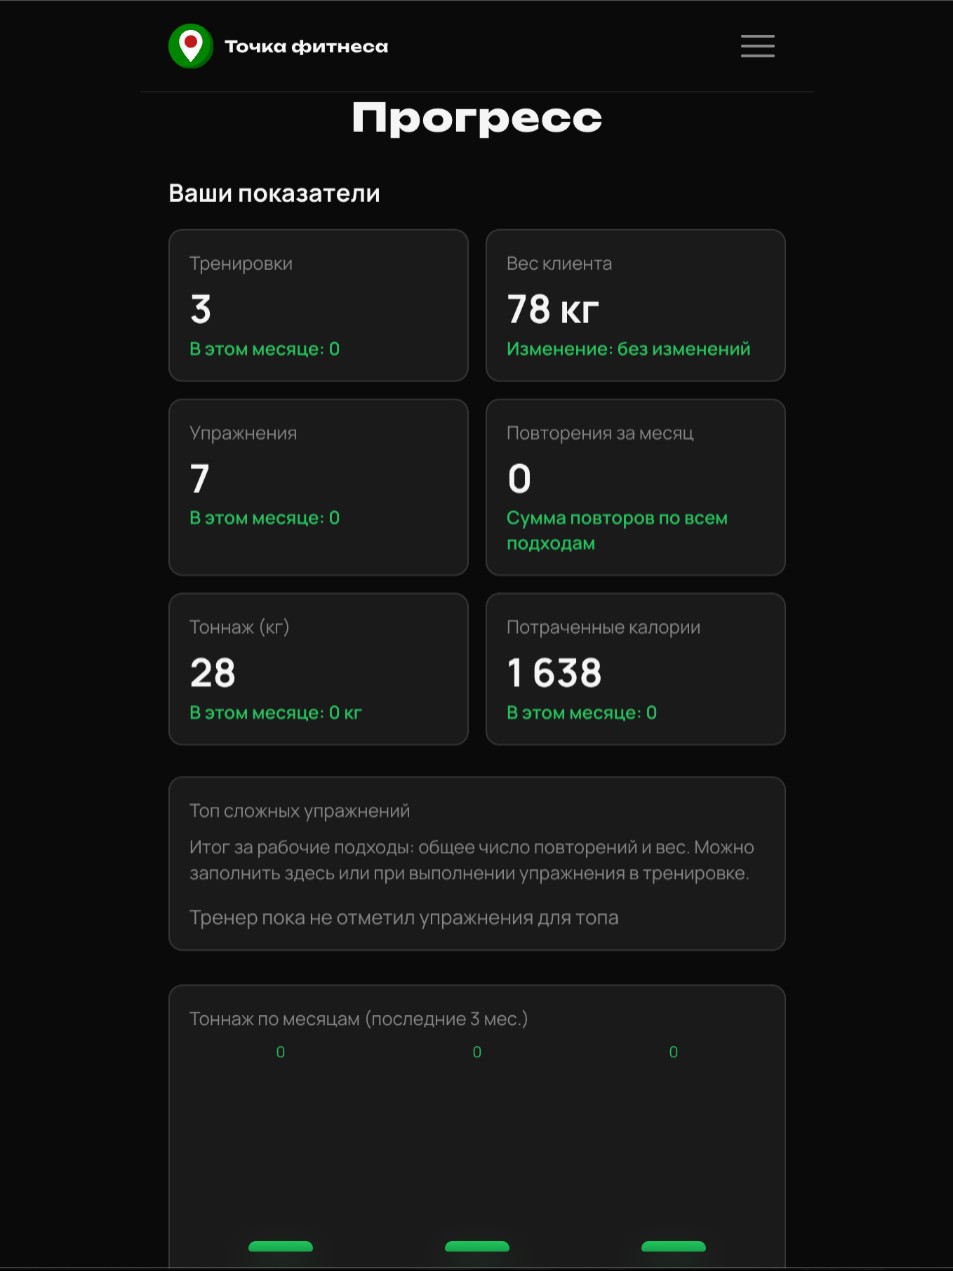Click the 78 кг weight value
The width and height of the screenshot is (953, 1271).
point(553,309)
